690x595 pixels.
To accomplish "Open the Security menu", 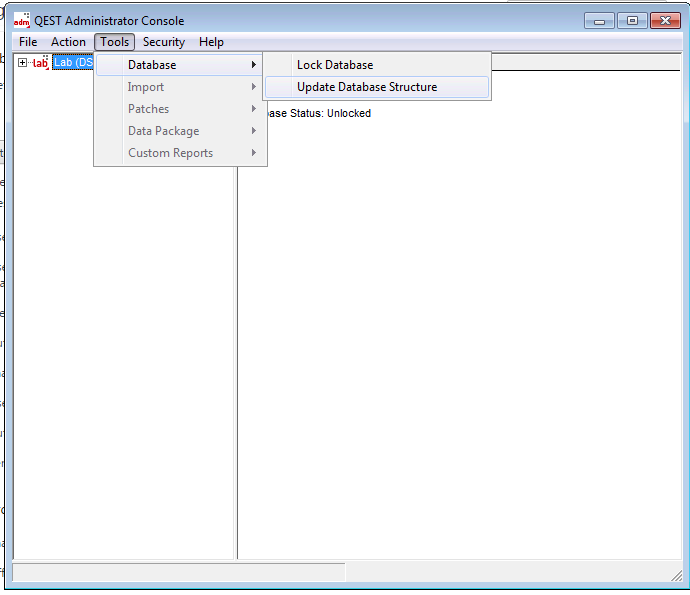I will point(163,42).
